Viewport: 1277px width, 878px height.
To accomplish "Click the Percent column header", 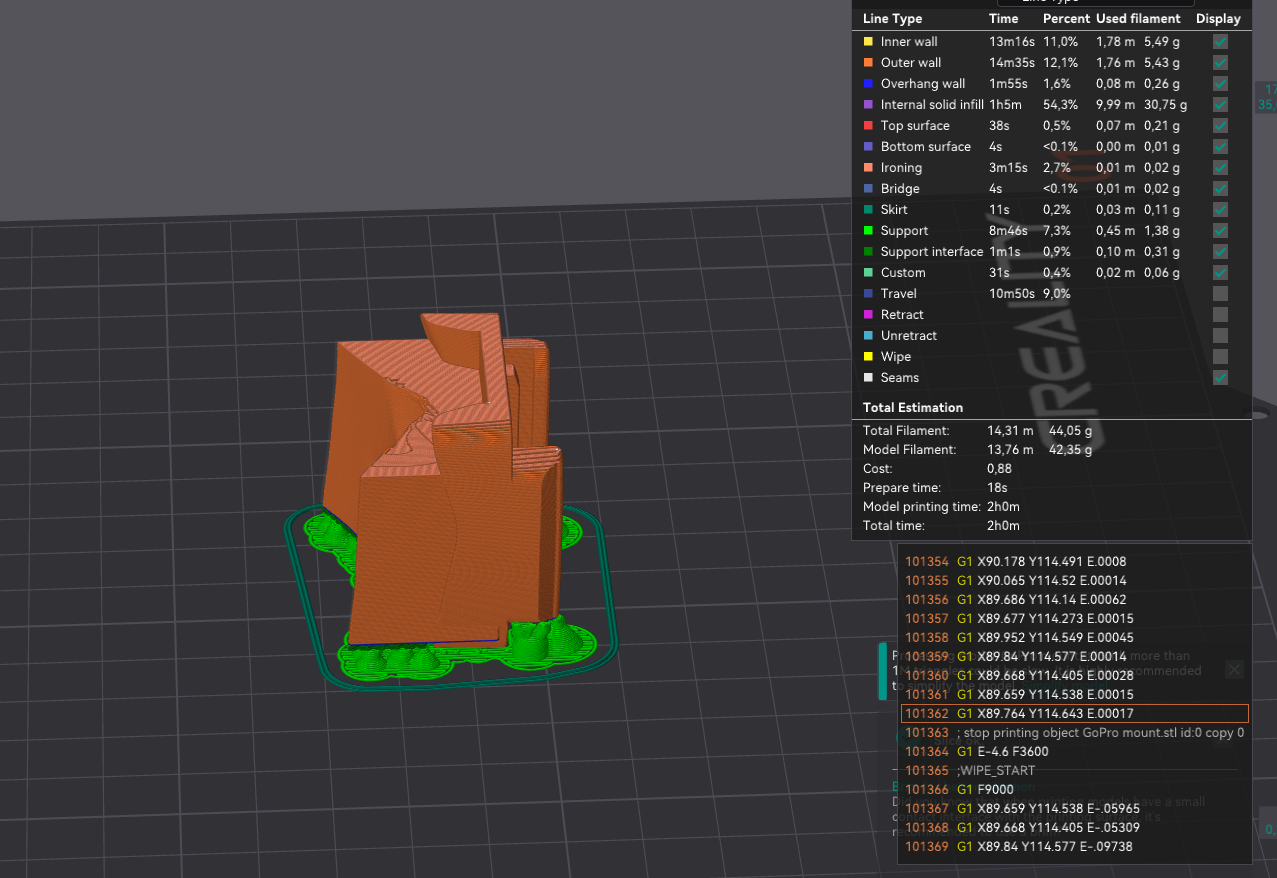I will [1066, 19].
